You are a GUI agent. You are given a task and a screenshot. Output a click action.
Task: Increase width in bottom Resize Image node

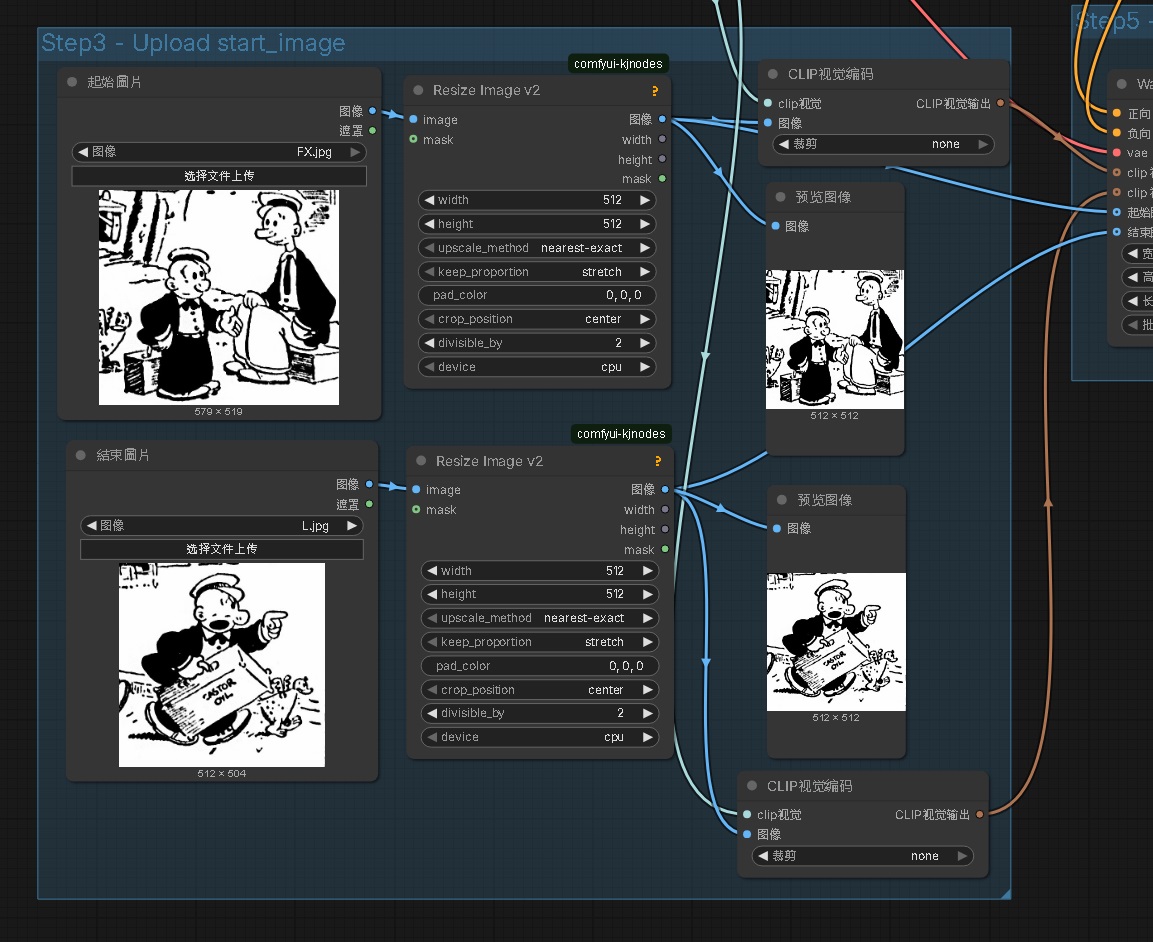648,571
